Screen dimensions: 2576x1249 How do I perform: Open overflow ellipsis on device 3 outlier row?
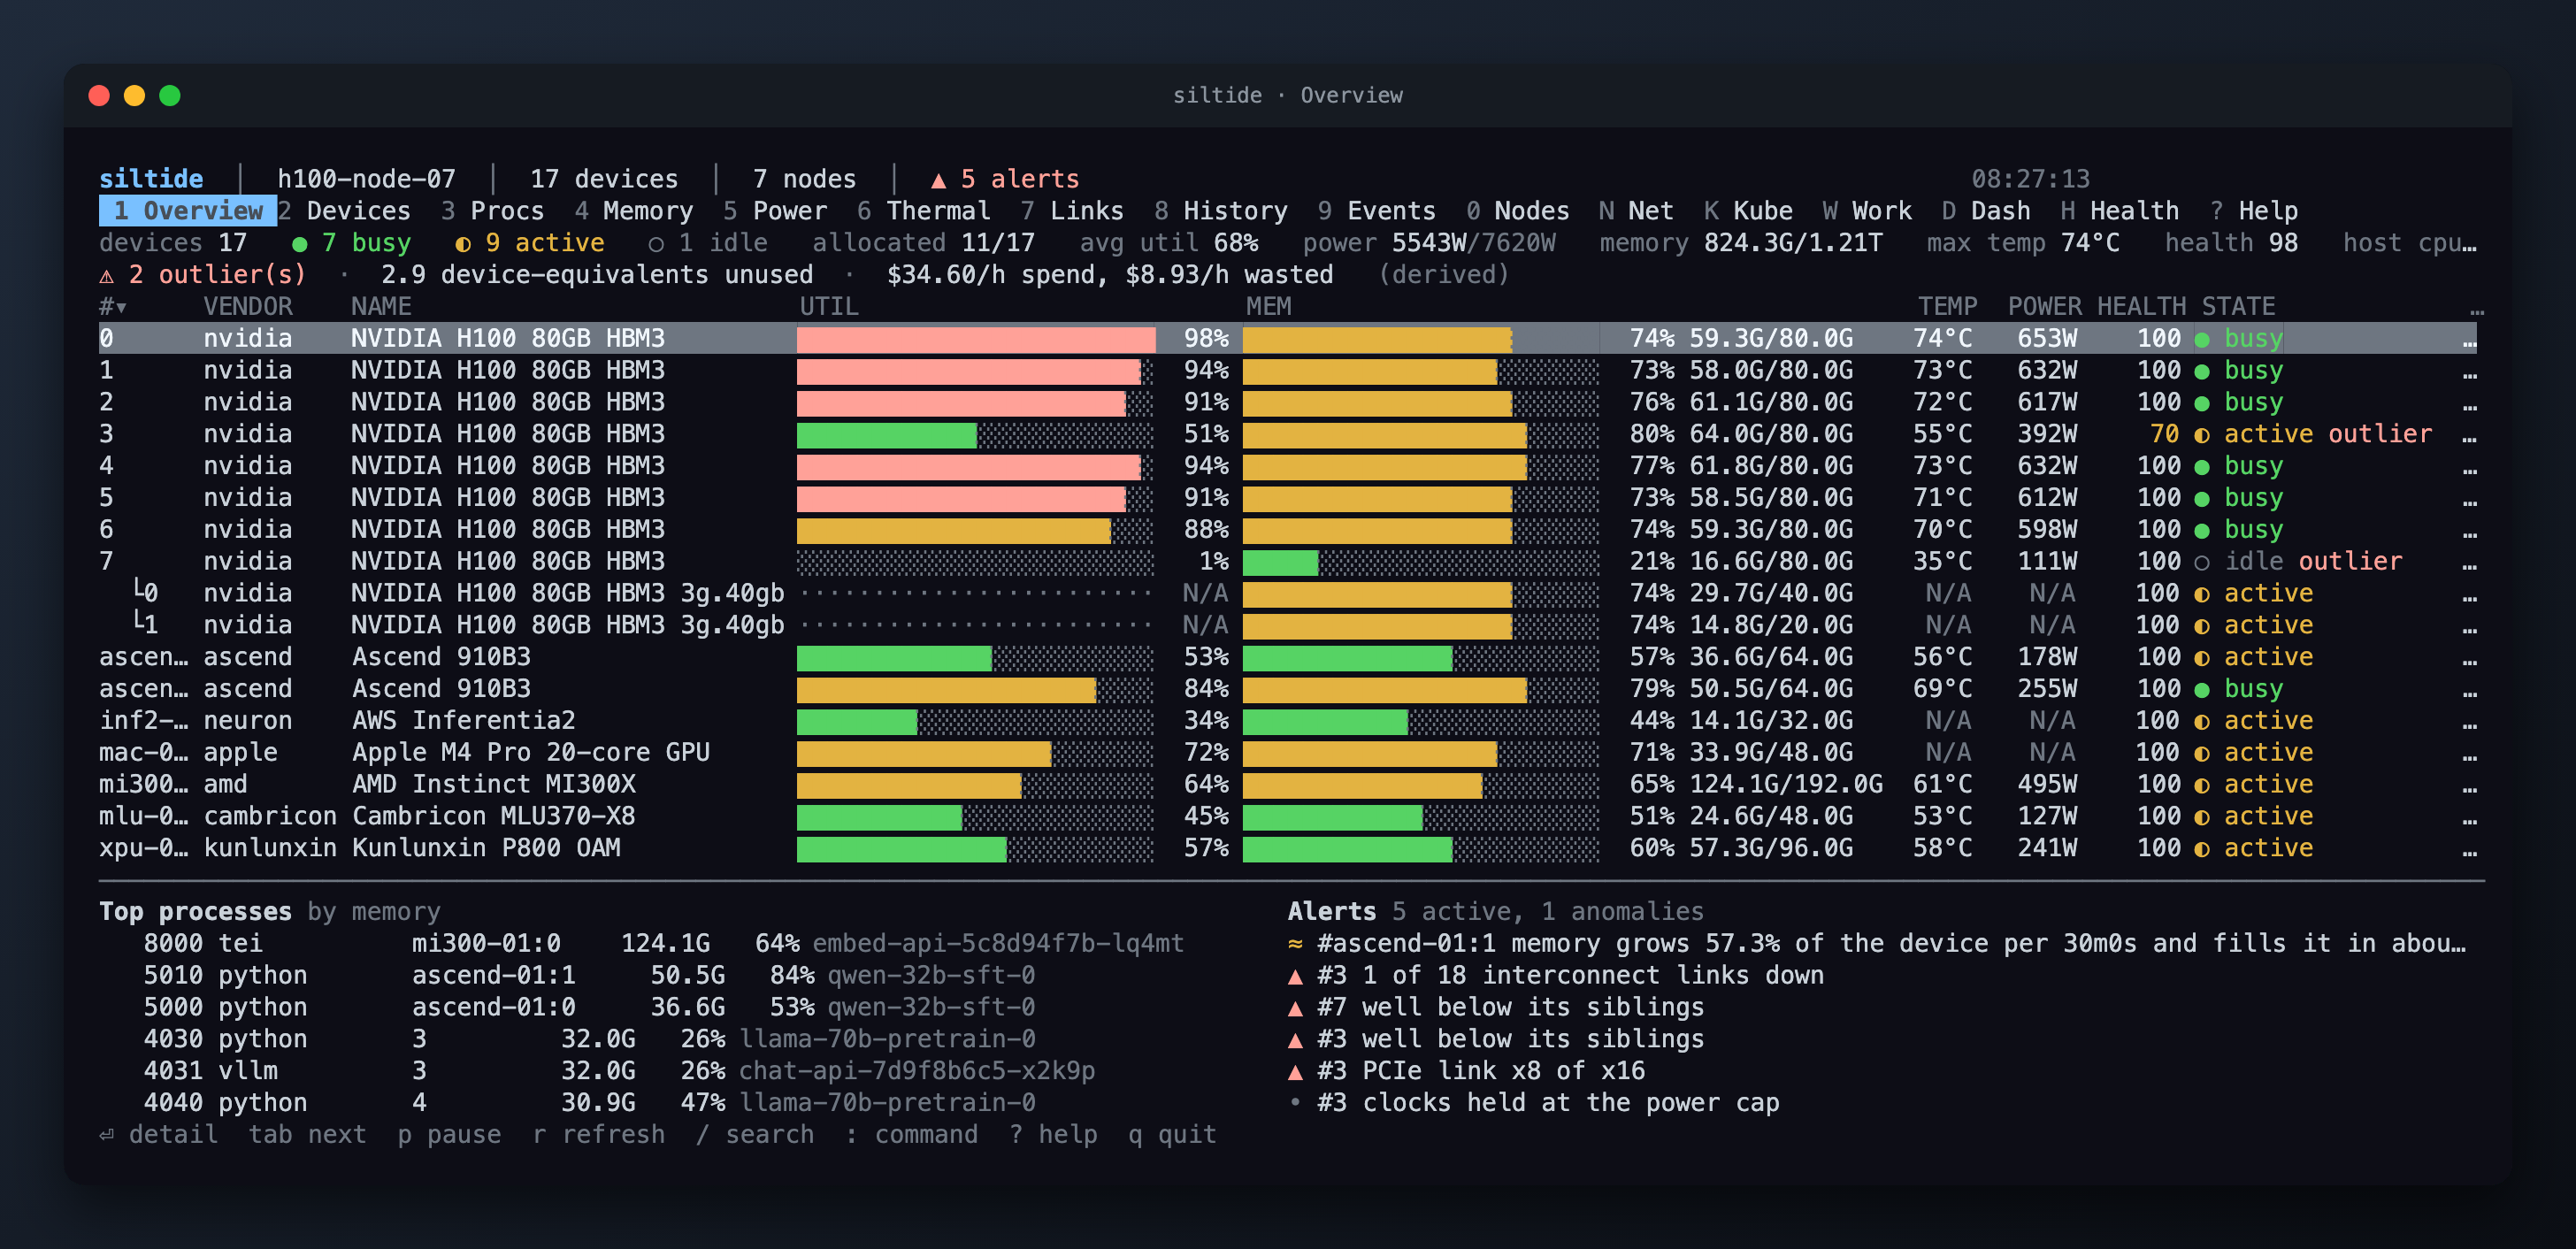pos(2470,438)
